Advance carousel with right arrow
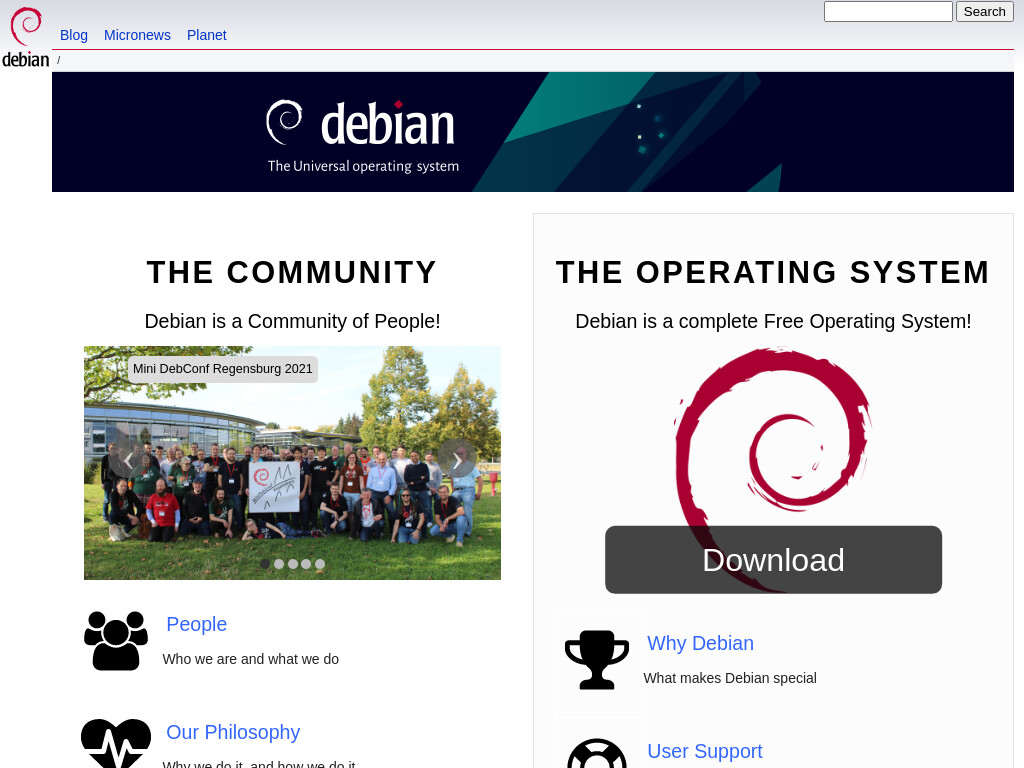Screen dimensions: 1024x768 (x=457, y=460)
